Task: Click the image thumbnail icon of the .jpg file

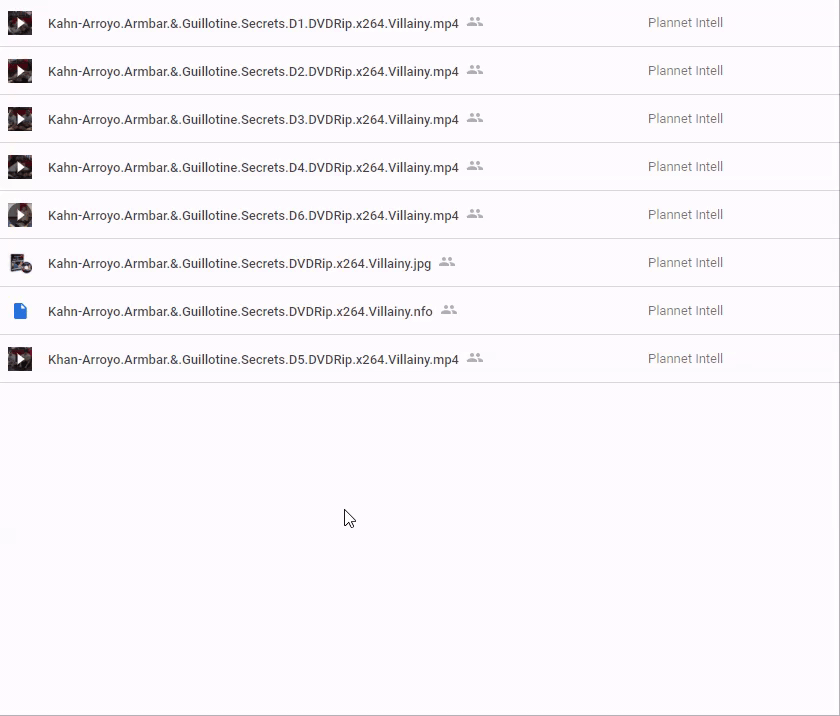Action: [20, 263]
